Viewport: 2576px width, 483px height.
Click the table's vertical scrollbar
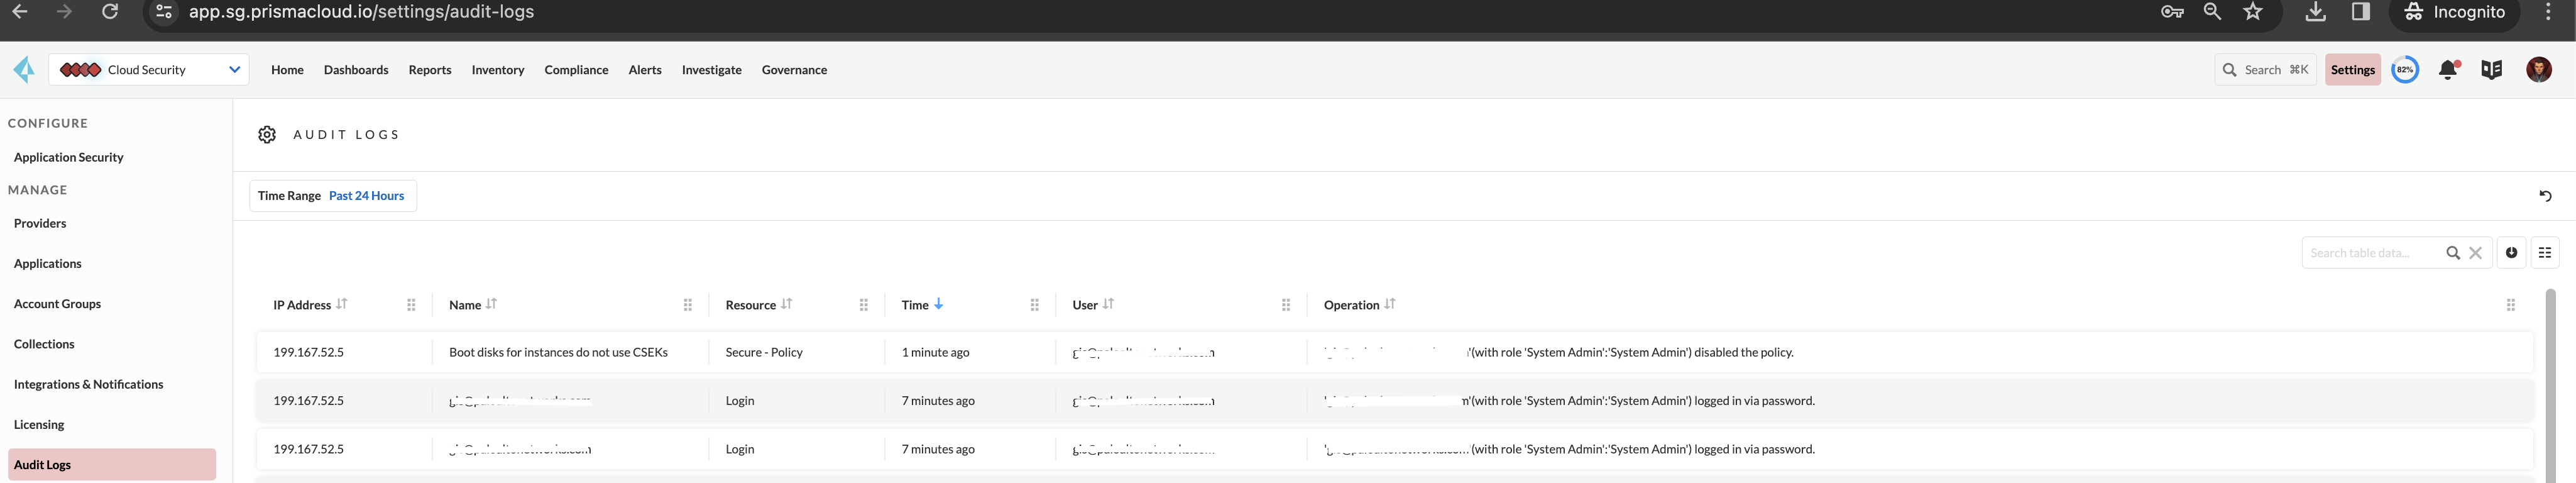pyautogui.click(x=2549, y=400)
